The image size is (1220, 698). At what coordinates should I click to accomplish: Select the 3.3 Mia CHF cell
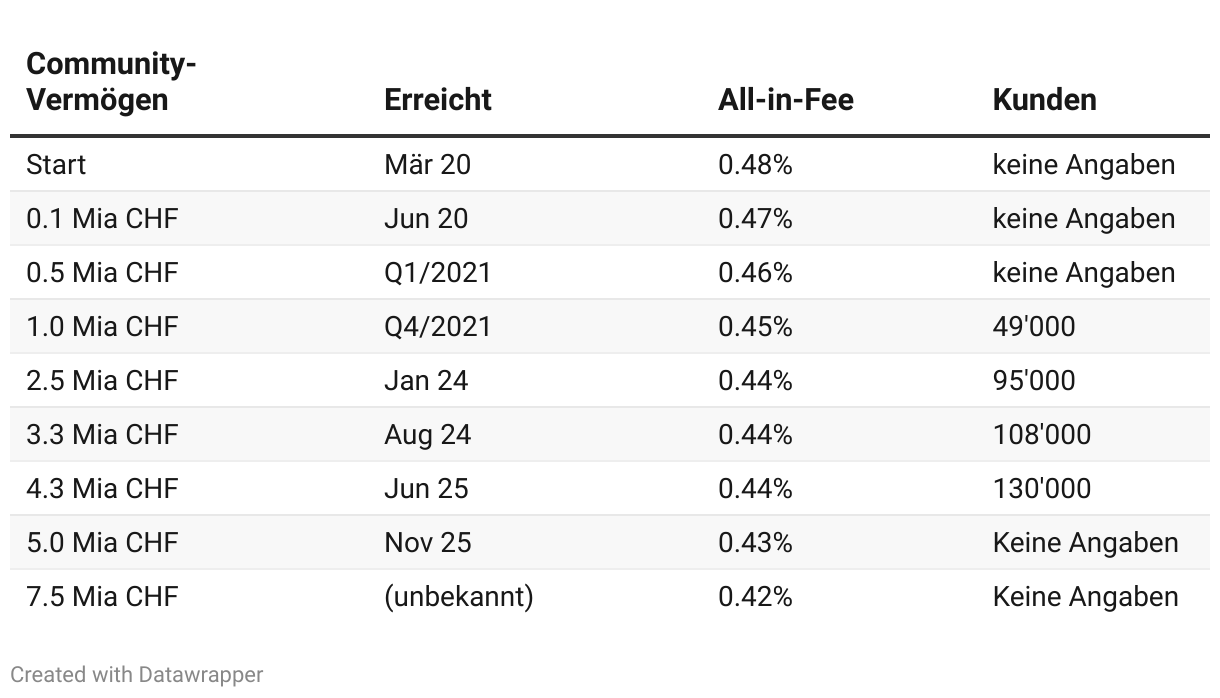point(102,435)
